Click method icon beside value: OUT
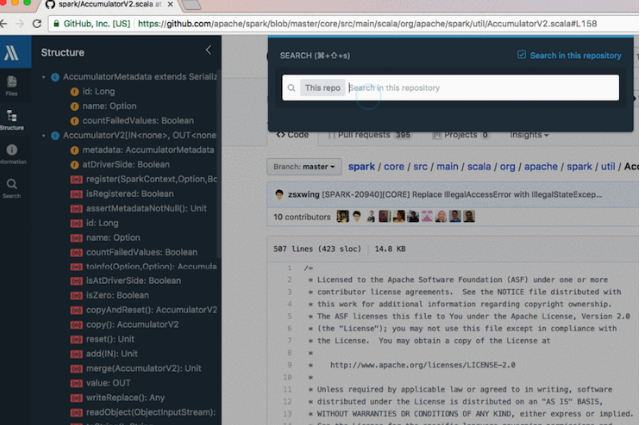641x425 pixels. pos(76,383)
